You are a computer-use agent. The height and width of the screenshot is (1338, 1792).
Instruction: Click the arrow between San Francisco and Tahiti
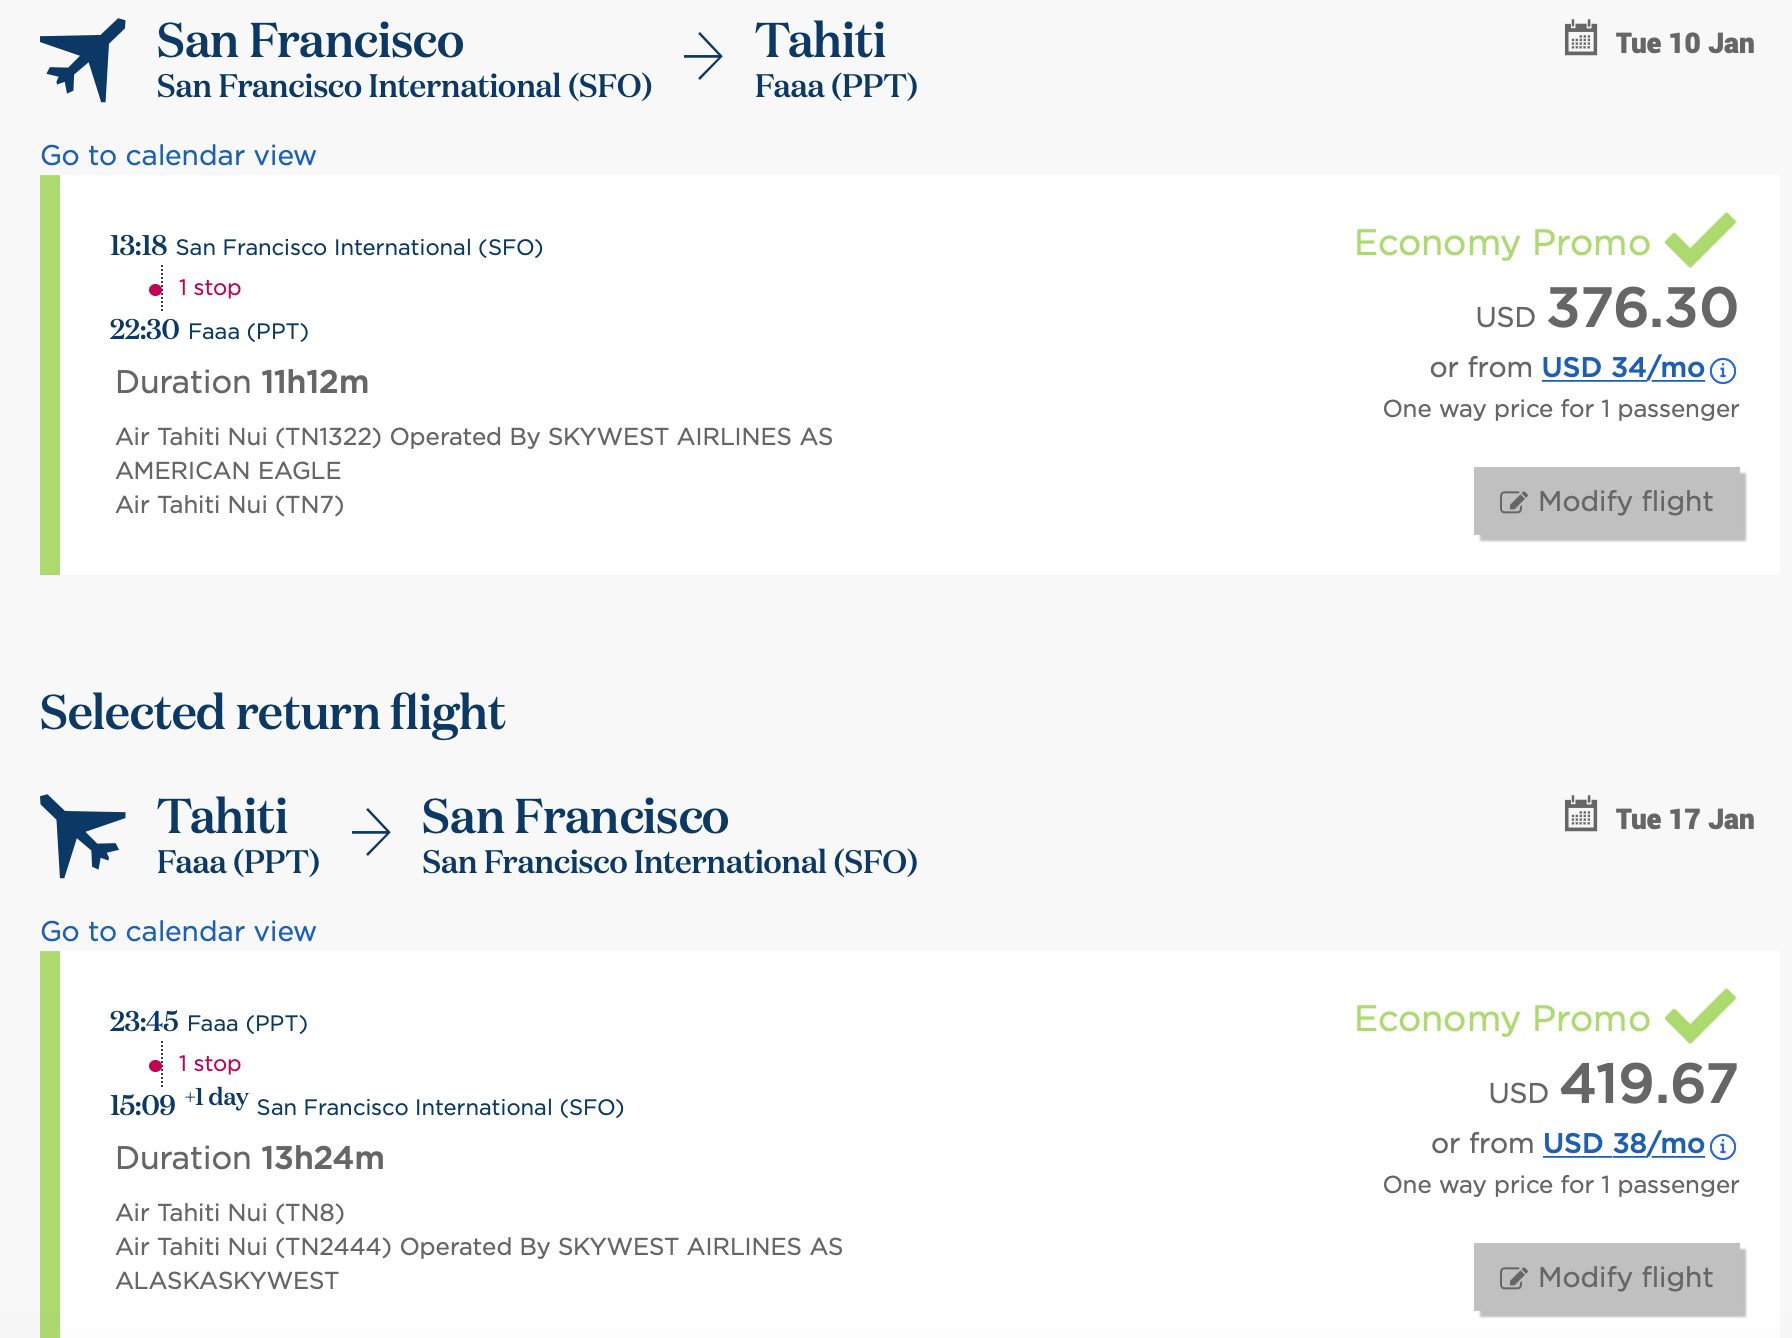pyautogui.click(x=703, y=56)
